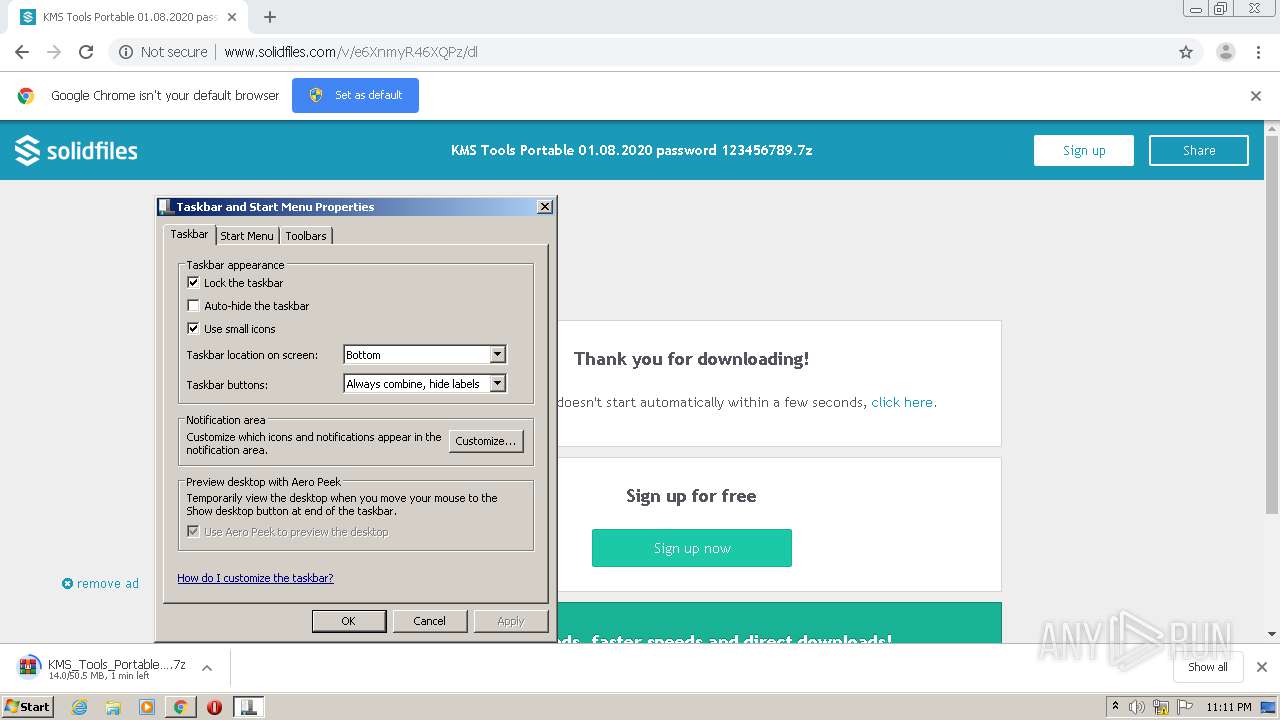Click Set as default button
This screenshot has width=1280, height=720.
tap(355, 96)
